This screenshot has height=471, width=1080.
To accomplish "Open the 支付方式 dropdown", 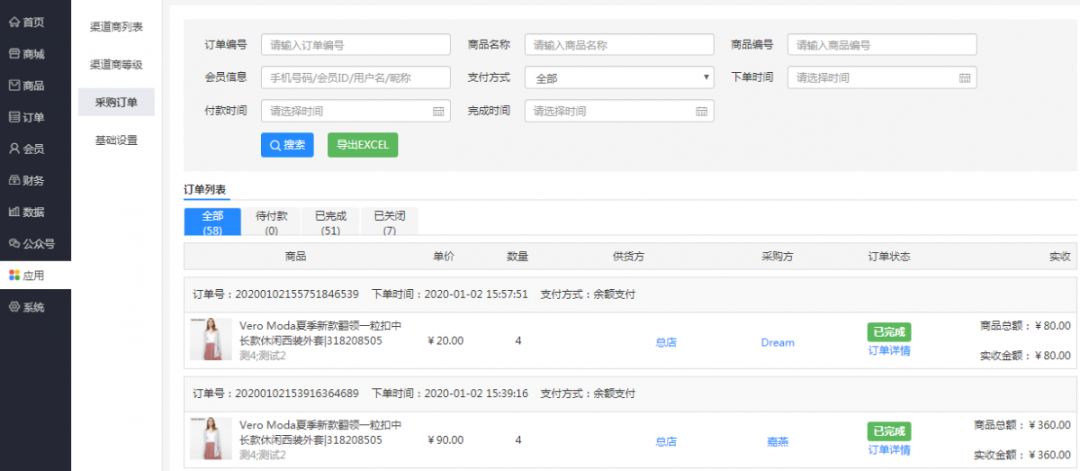I will 619,78.
